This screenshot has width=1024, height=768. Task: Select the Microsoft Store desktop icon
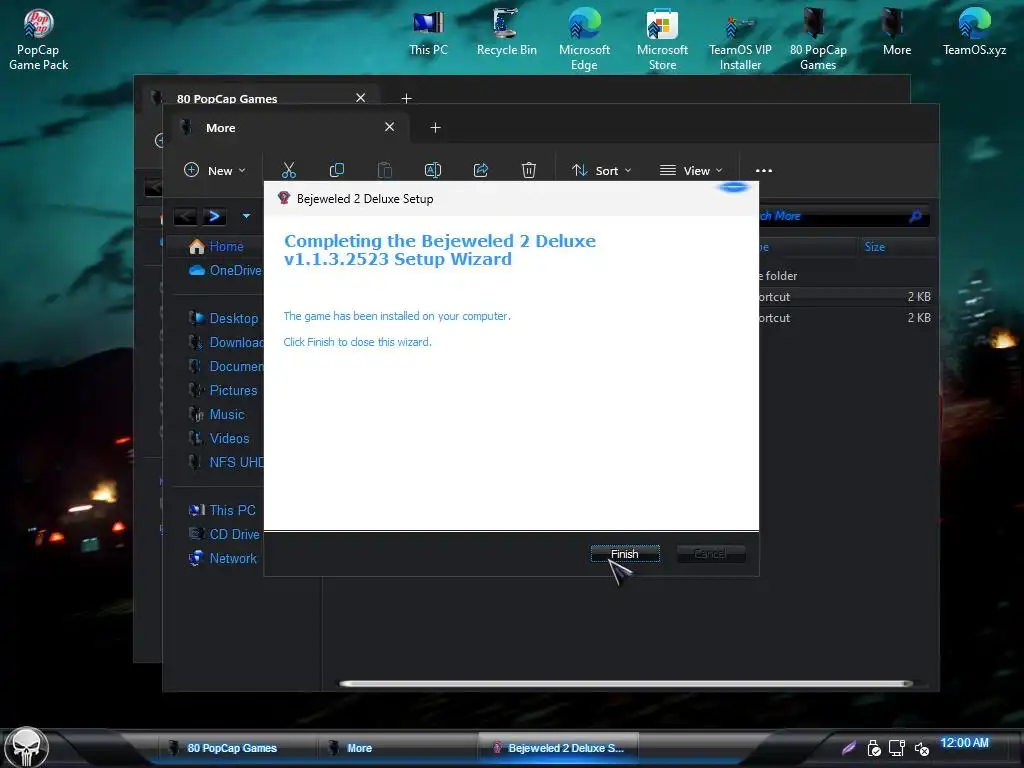pos(662,39)
